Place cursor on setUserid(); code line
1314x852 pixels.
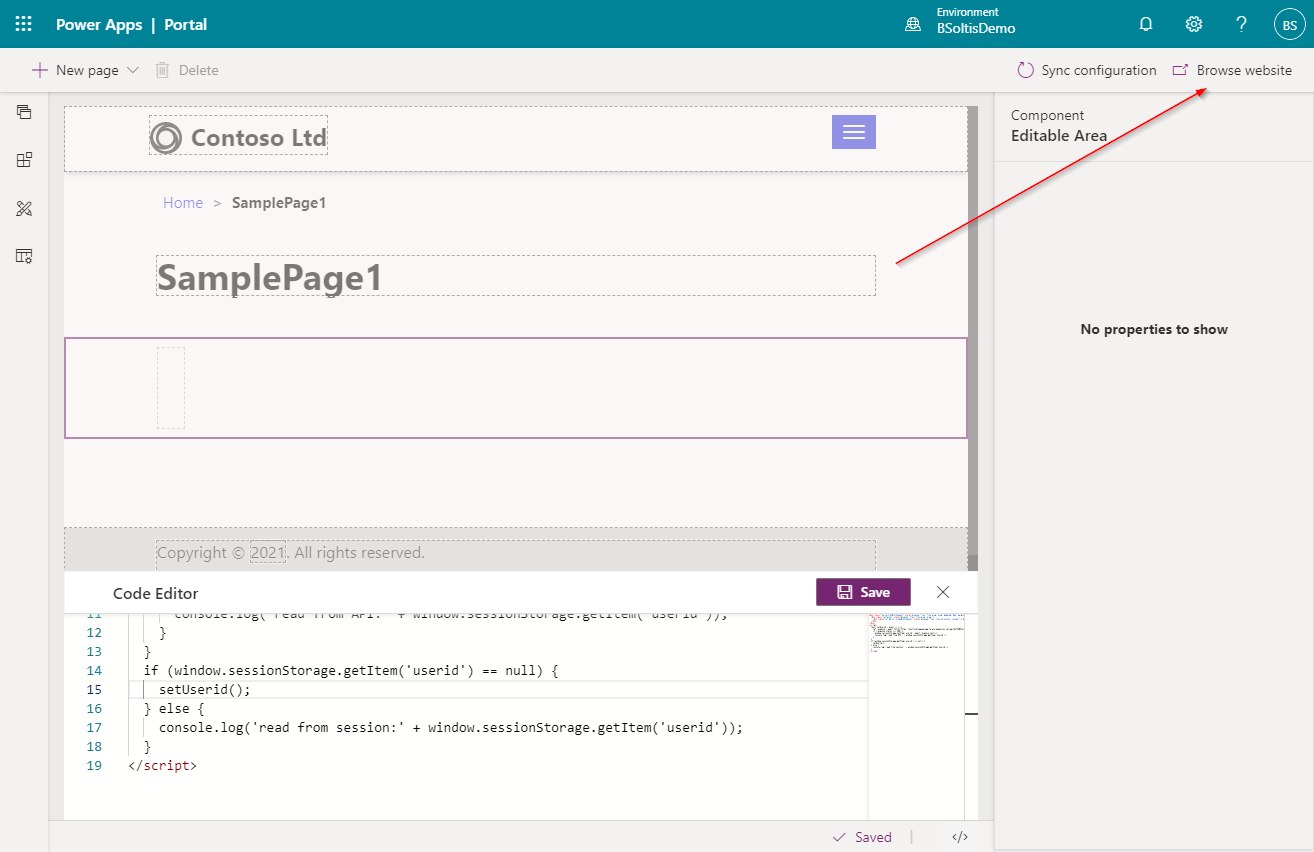205,690
